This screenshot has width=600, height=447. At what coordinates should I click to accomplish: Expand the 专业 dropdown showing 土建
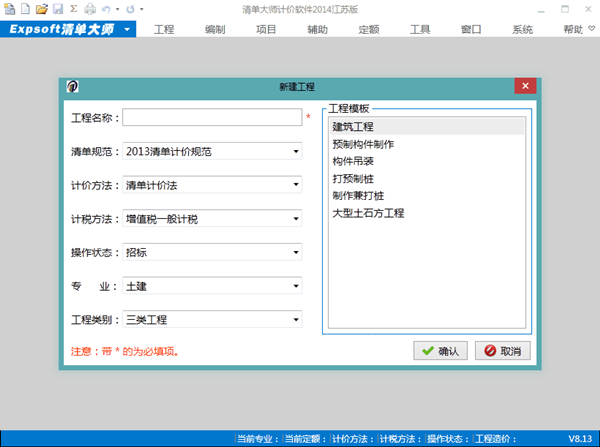296,286
